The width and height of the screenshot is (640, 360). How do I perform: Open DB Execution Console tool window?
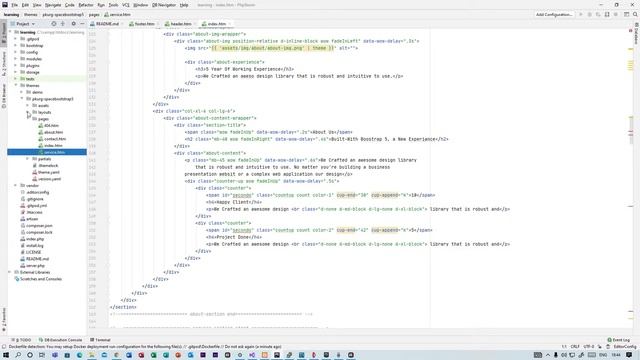[x=60, y=340]
